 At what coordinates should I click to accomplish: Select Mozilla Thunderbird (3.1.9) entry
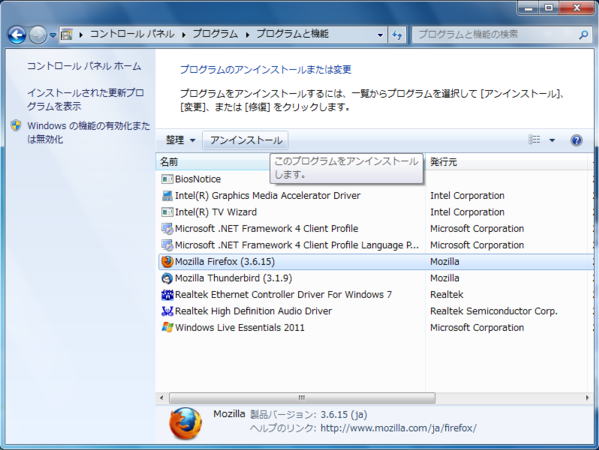pos(233,278)
